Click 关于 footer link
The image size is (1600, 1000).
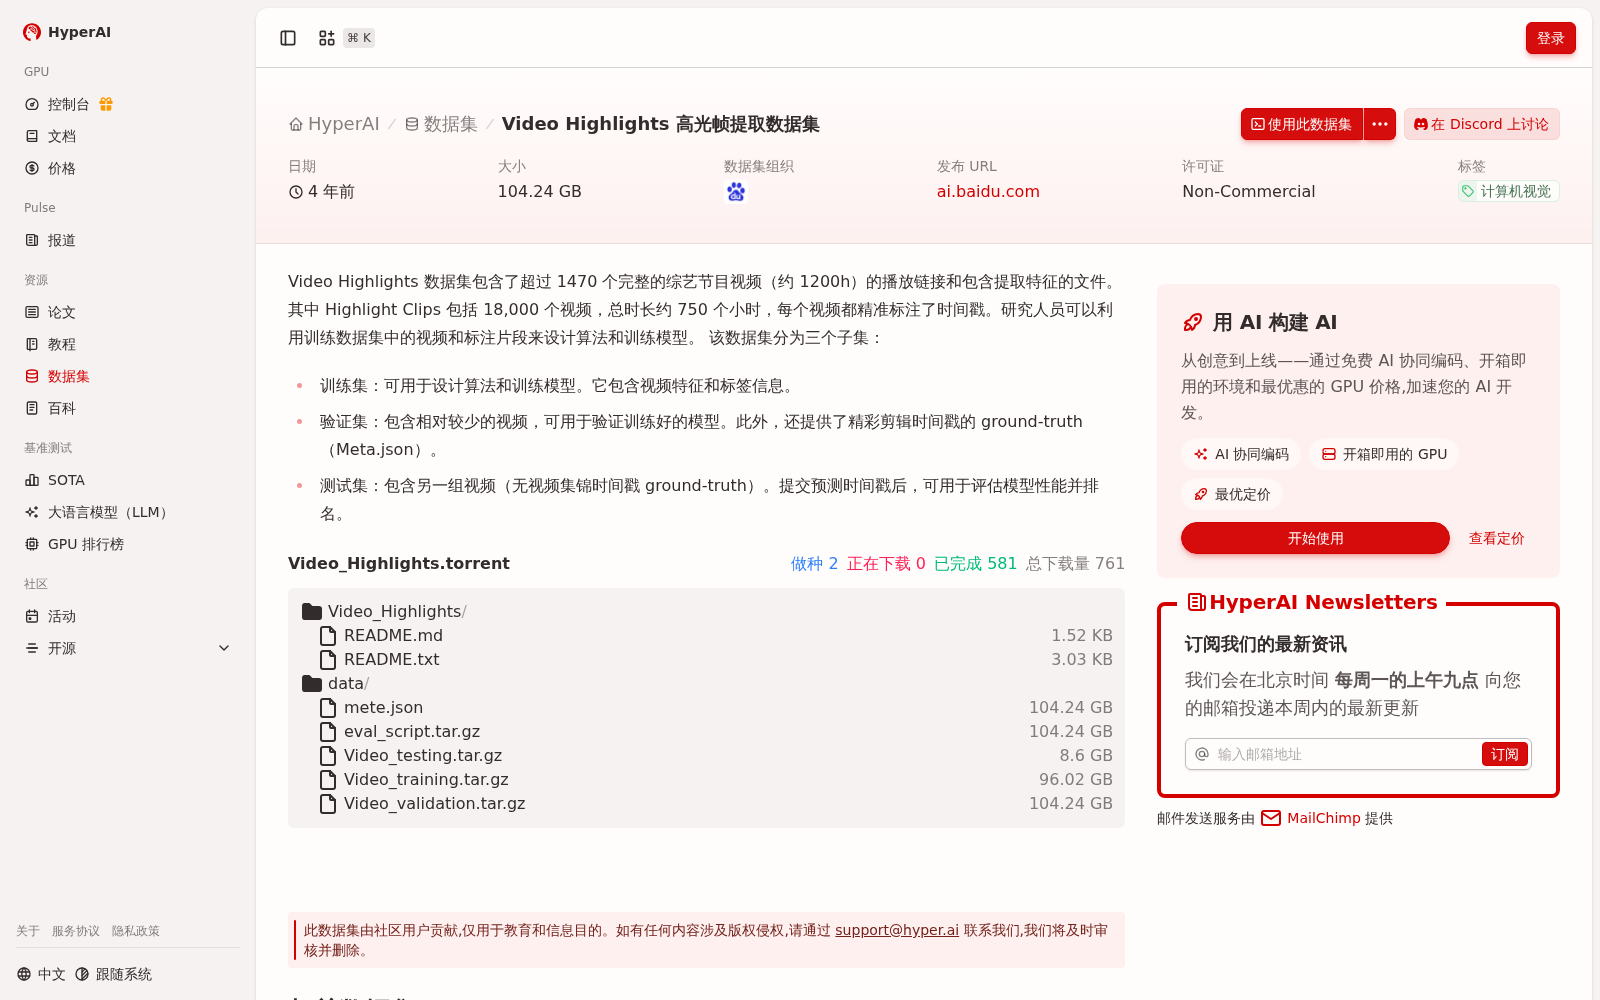(28, 931)
